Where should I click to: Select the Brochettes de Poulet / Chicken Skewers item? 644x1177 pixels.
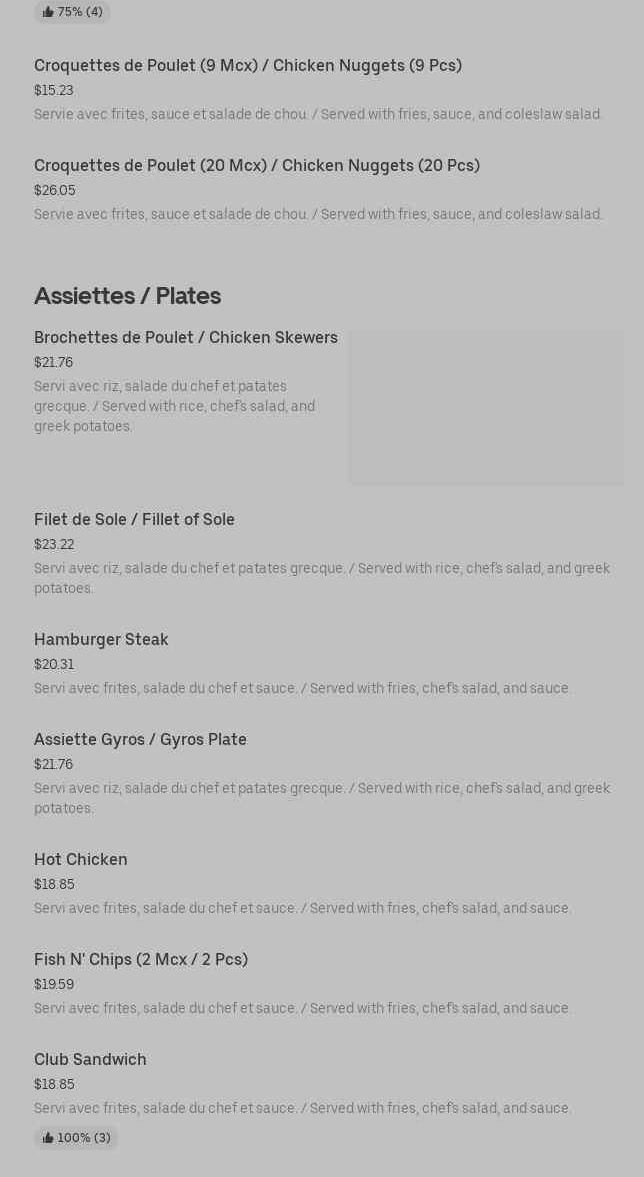pos(185,338)
